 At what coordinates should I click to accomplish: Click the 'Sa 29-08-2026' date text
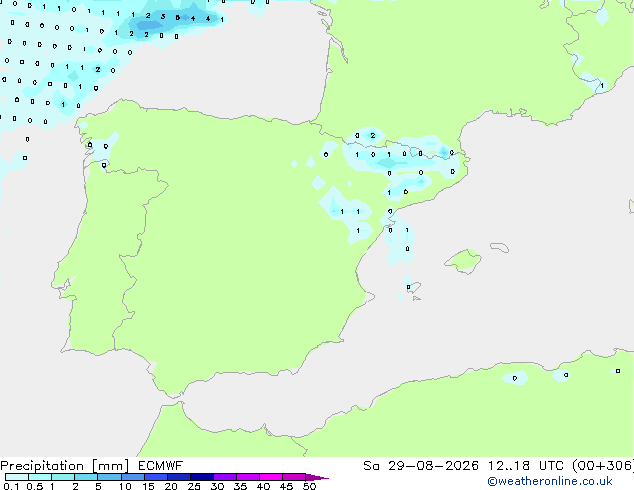pyautogui.click(x=421, y=466)
